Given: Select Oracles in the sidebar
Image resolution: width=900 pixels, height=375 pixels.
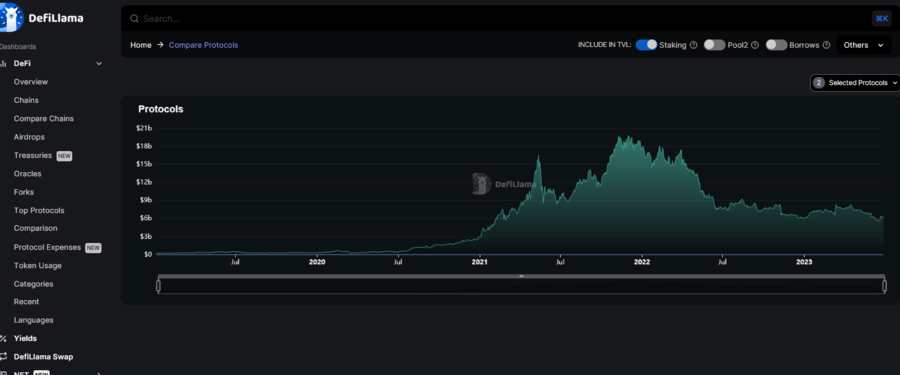Looking at the screenshot, I should (28, 173).
